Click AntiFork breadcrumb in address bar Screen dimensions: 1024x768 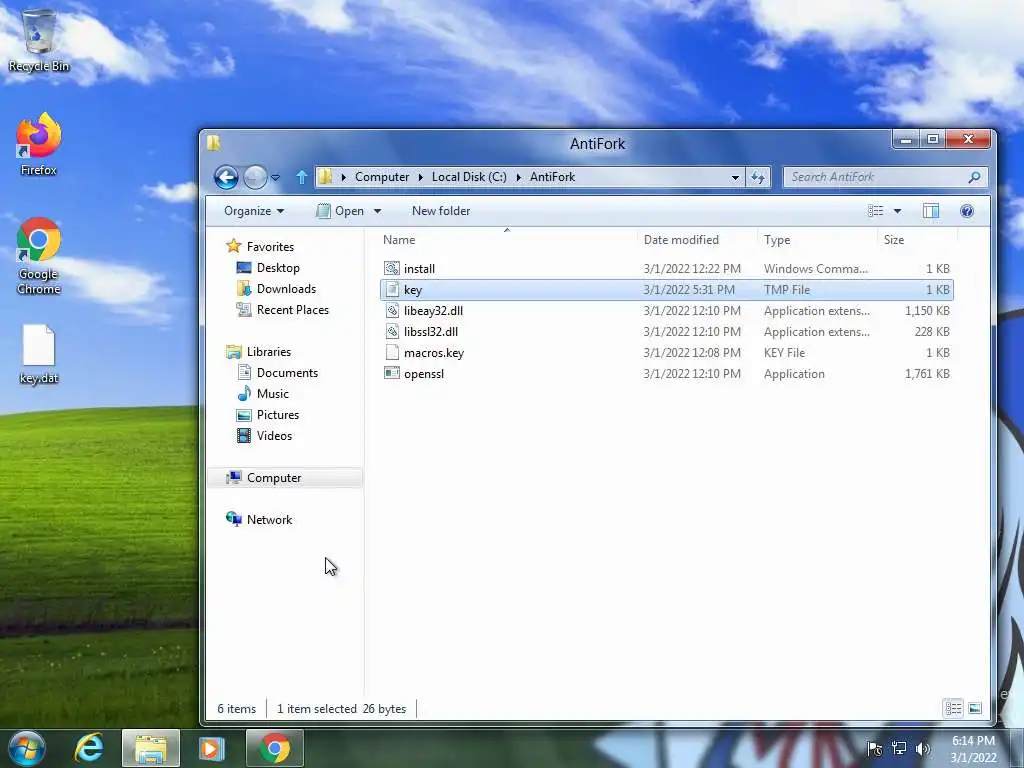[x=552, y=177]
